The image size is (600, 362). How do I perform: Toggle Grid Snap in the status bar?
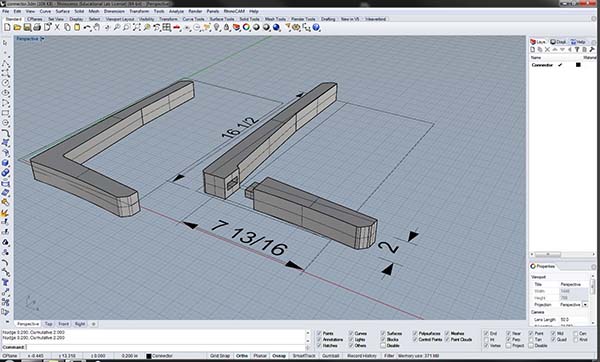point(220,356)
